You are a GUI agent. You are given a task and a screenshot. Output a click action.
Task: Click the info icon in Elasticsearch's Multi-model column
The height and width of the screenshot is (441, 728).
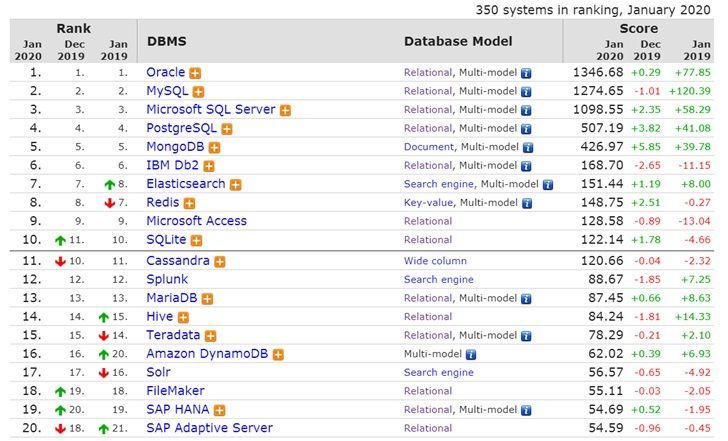pos(547,185)
